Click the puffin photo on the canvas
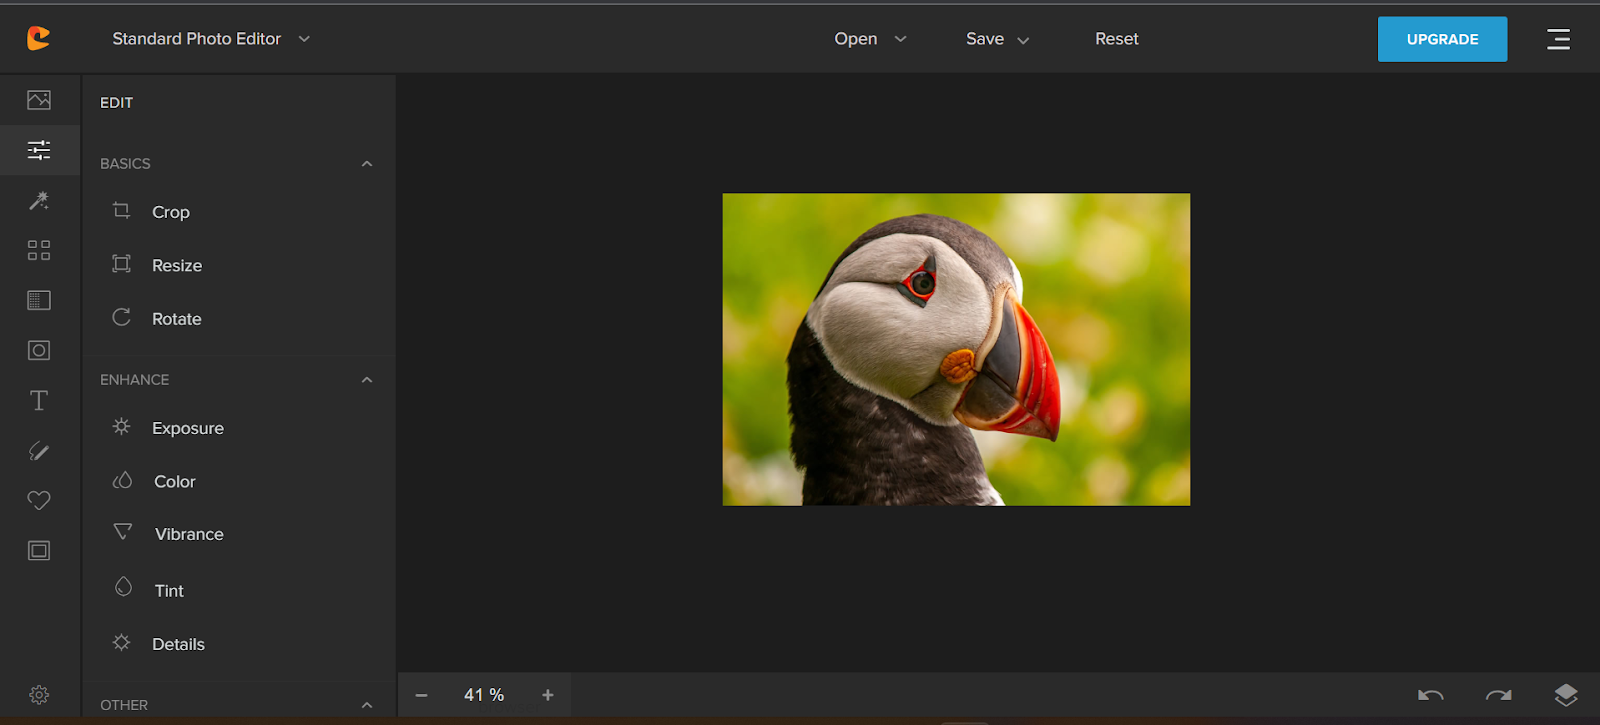 956,349
